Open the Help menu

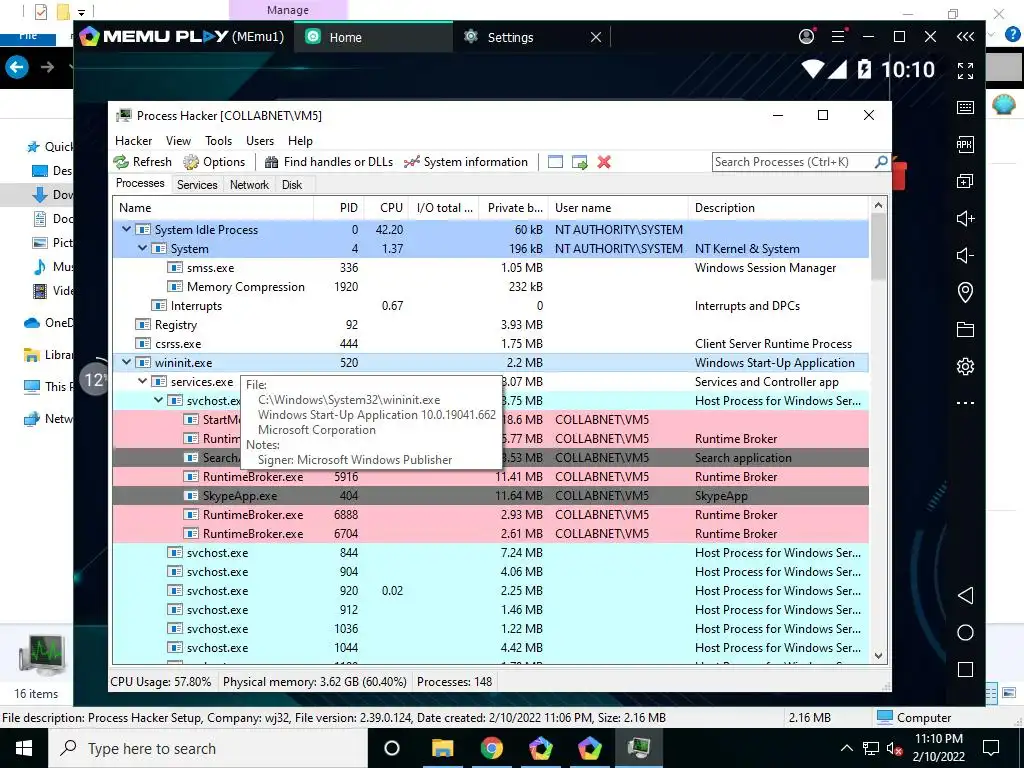coord(300,140)
